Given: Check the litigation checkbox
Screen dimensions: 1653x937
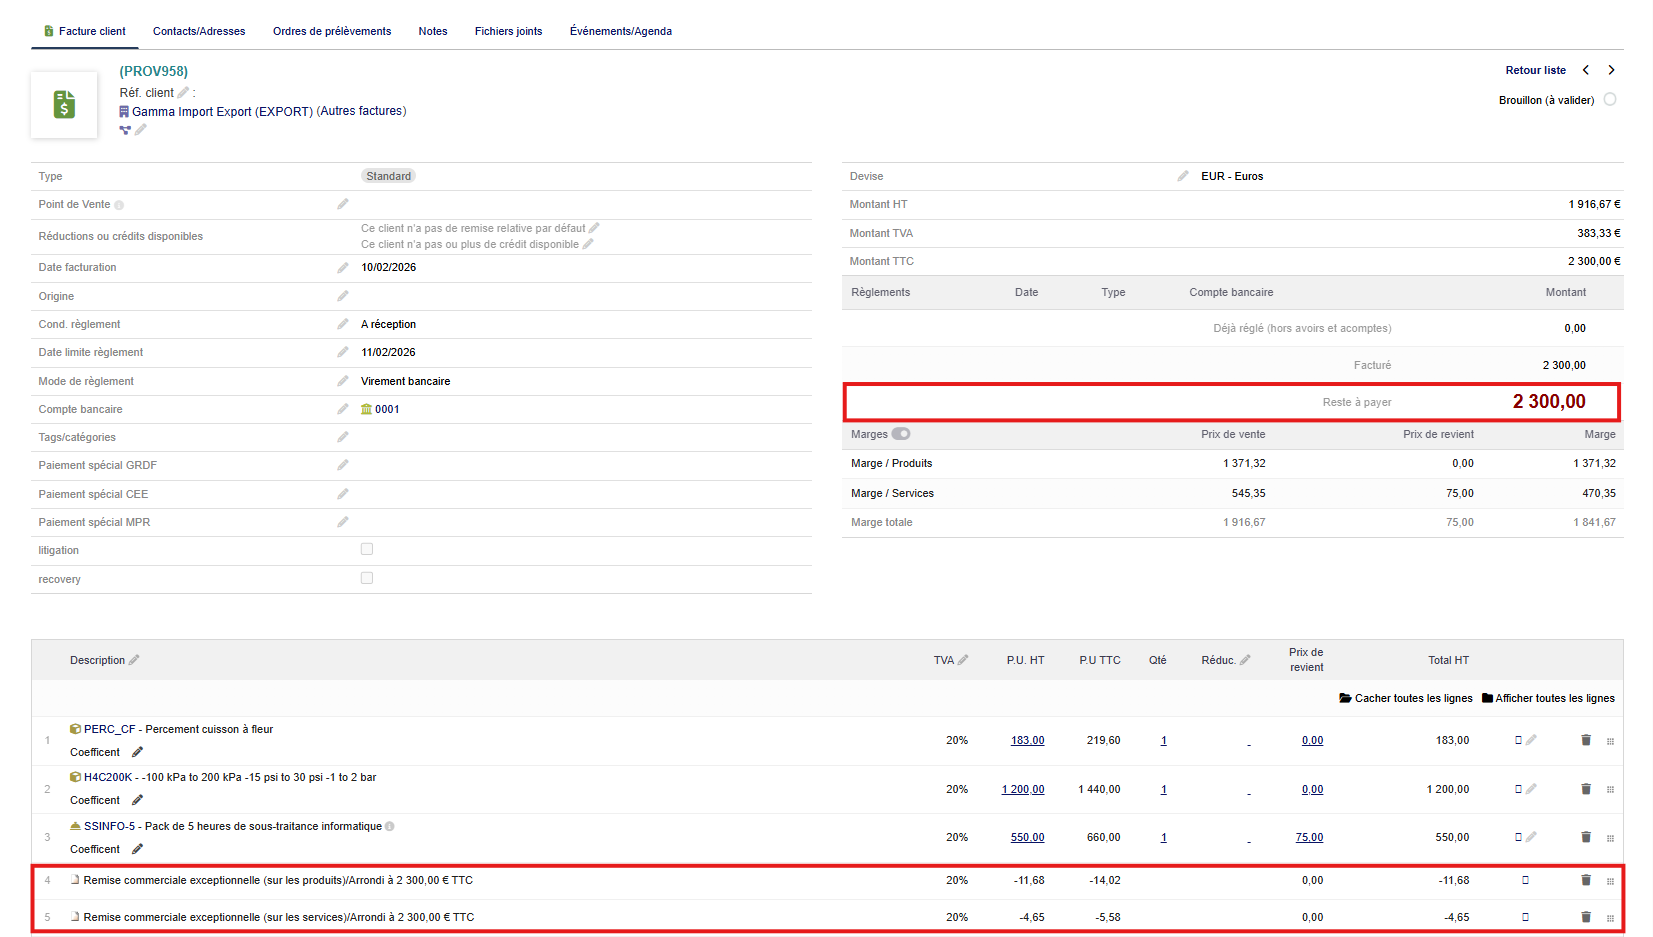Looking at the screenshot, I should coord(367,549).
